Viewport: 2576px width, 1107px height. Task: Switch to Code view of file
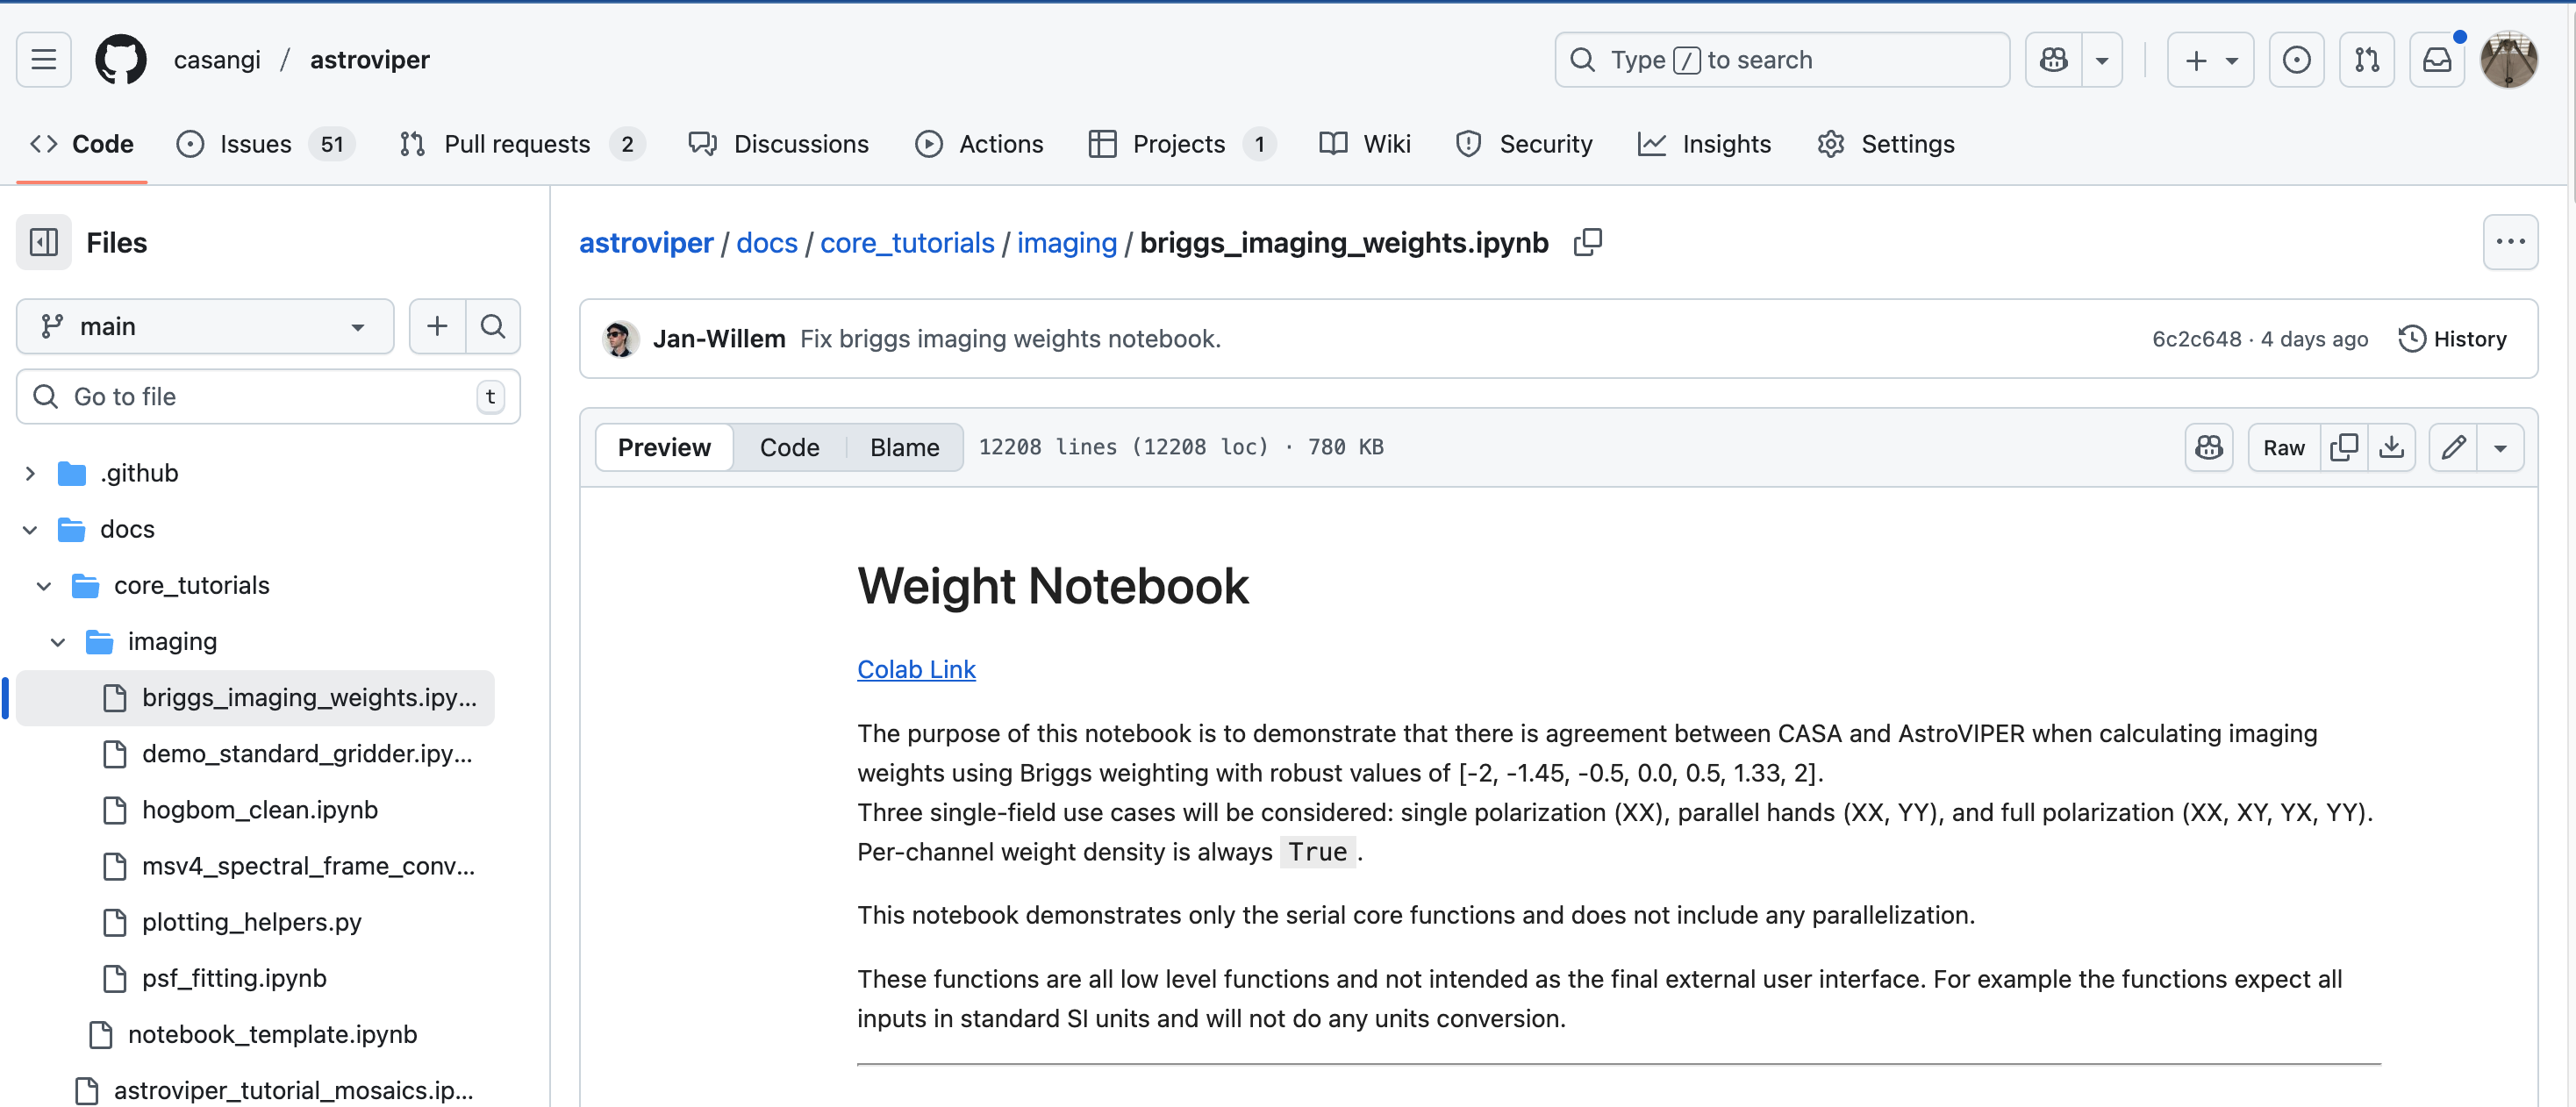point(789,447)
